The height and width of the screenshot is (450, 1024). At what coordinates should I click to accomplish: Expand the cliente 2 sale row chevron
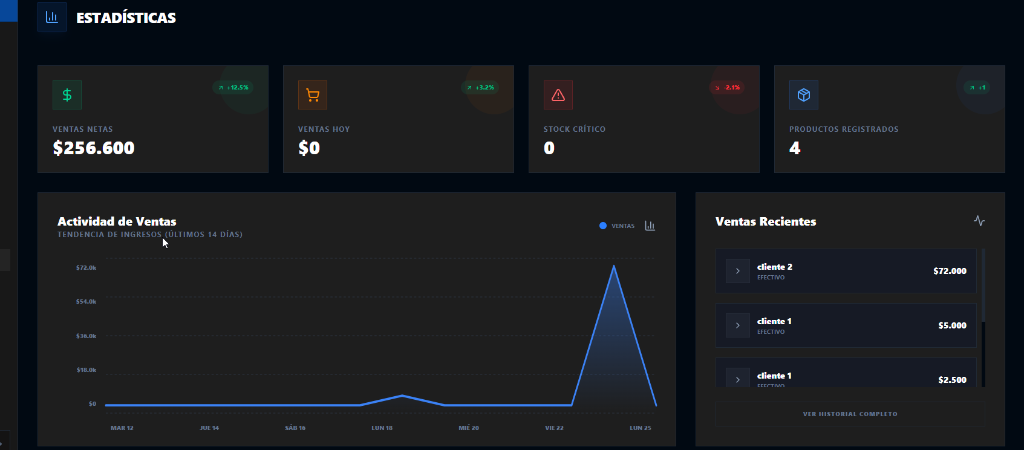pyautogui.click(x=737, y=271)
